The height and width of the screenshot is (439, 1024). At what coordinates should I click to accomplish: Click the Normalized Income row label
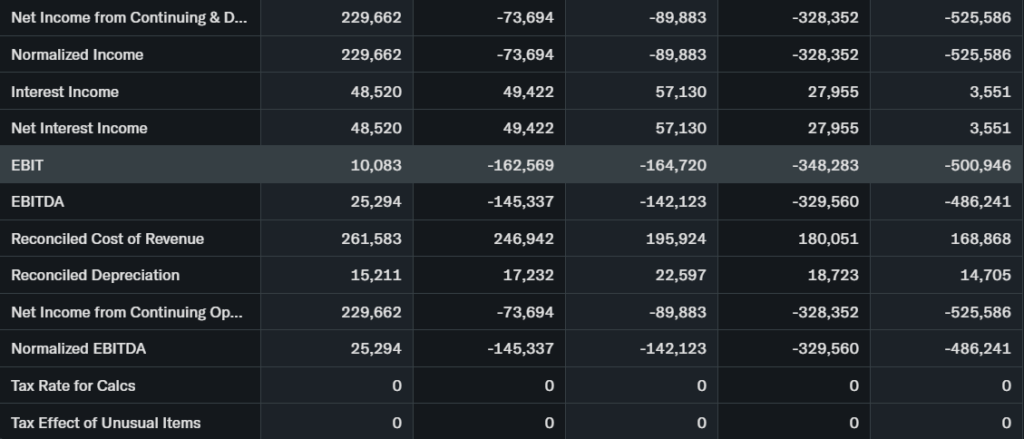(77, 55)
